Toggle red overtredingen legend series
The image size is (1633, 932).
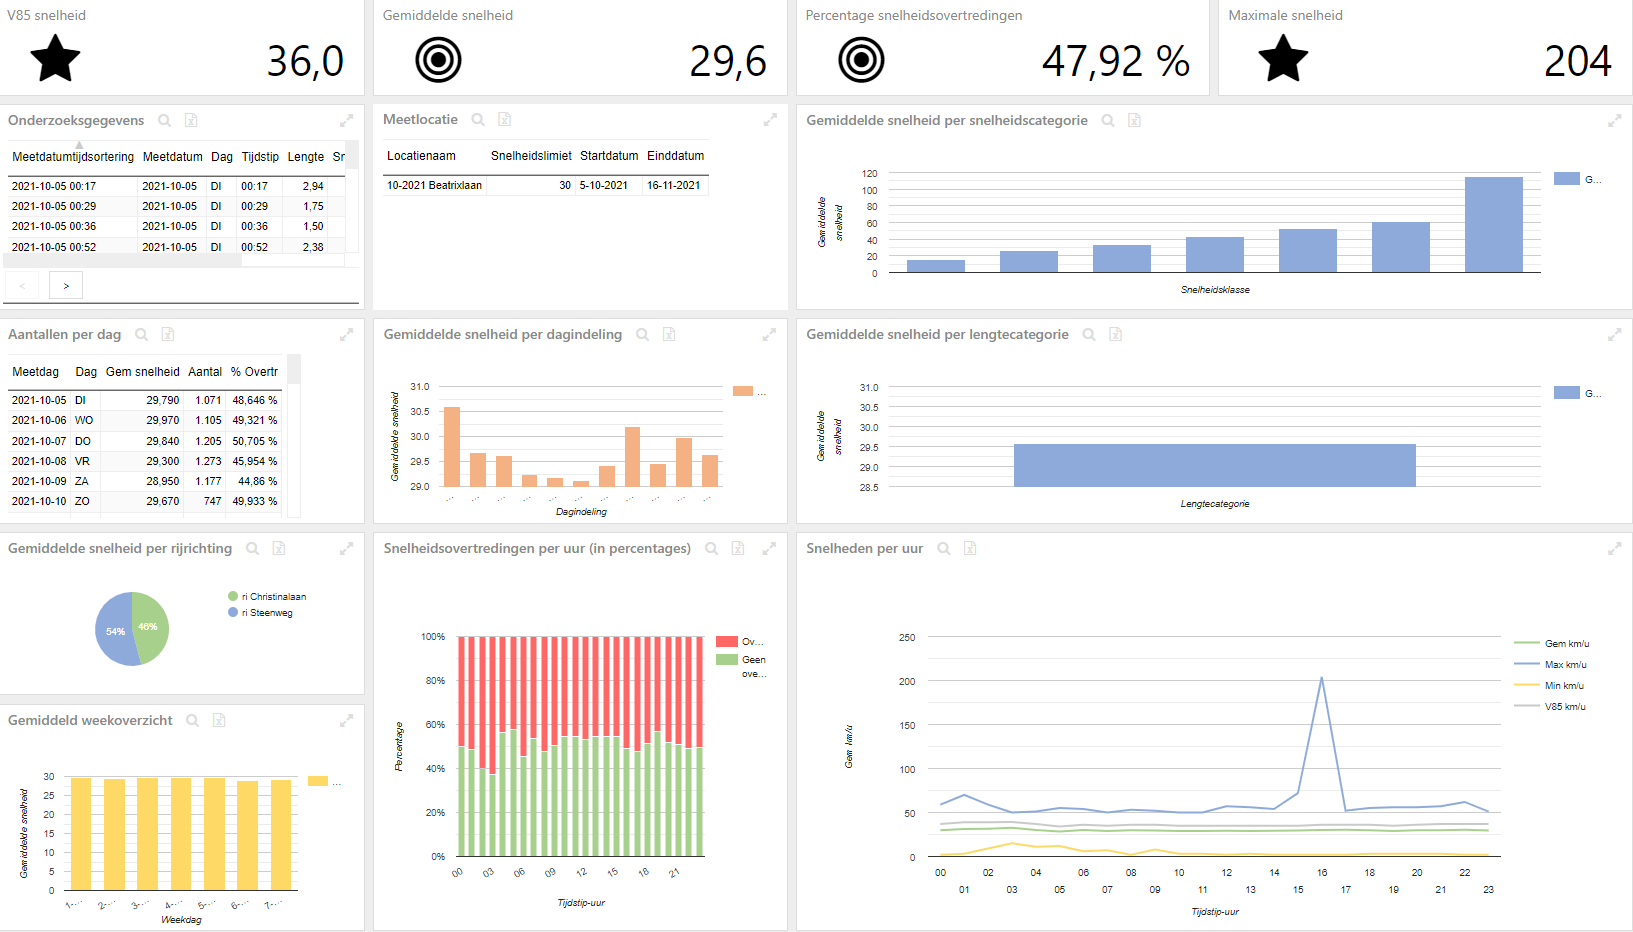tap(740, 642)
